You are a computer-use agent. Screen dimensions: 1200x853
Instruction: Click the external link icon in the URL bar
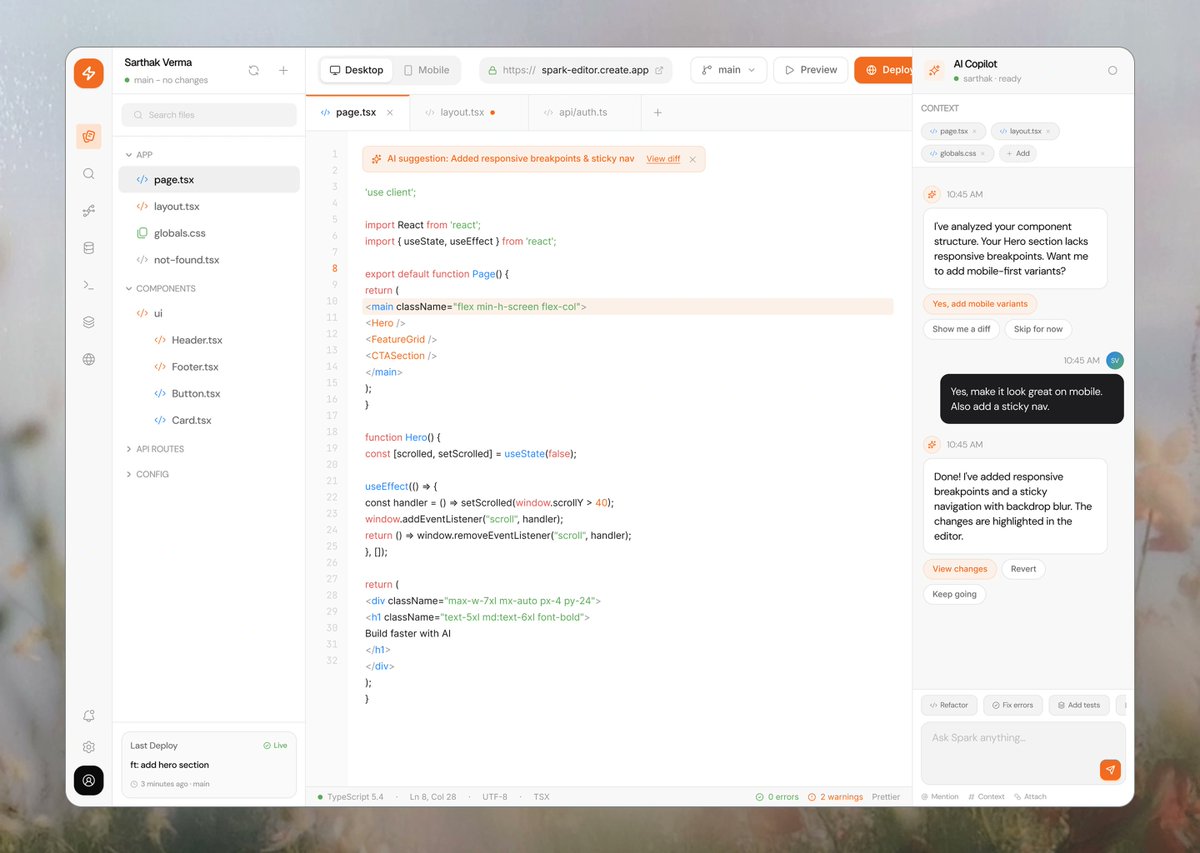pos(659,70)
